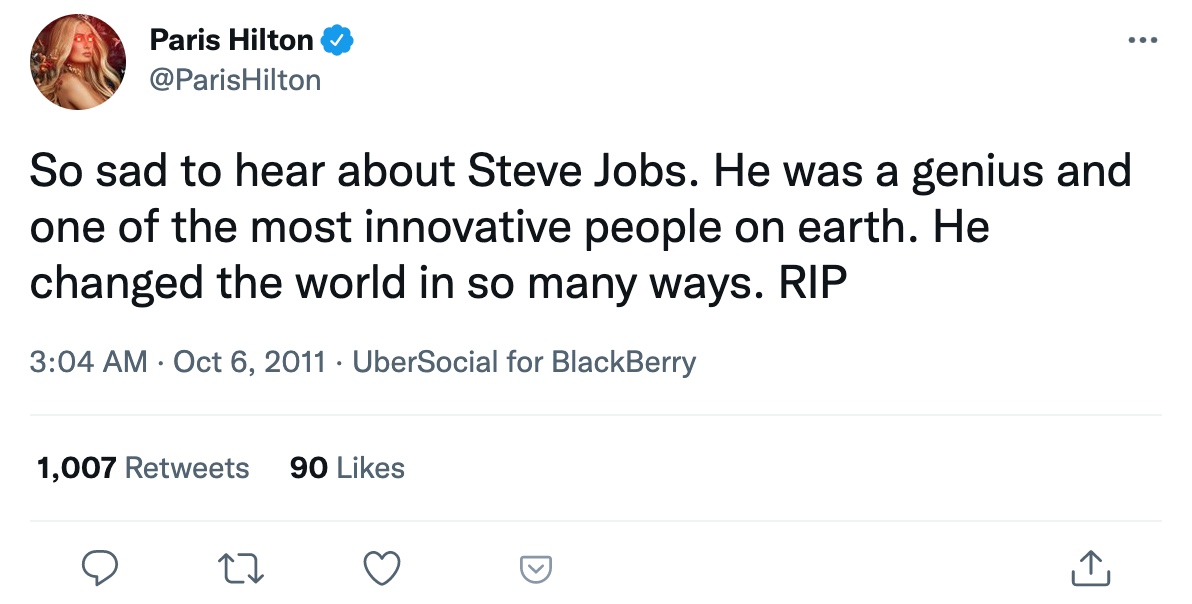Save the tweet with the Pocket icon

pos(536,569)
